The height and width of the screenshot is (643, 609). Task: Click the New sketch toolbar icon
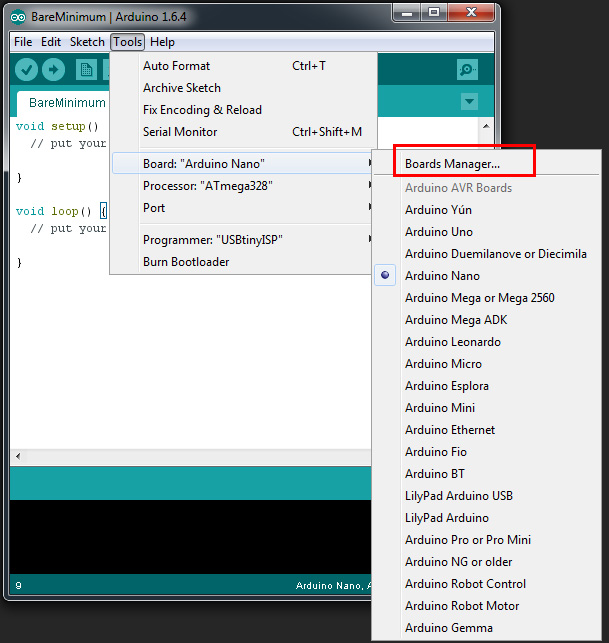pos(86,69)
